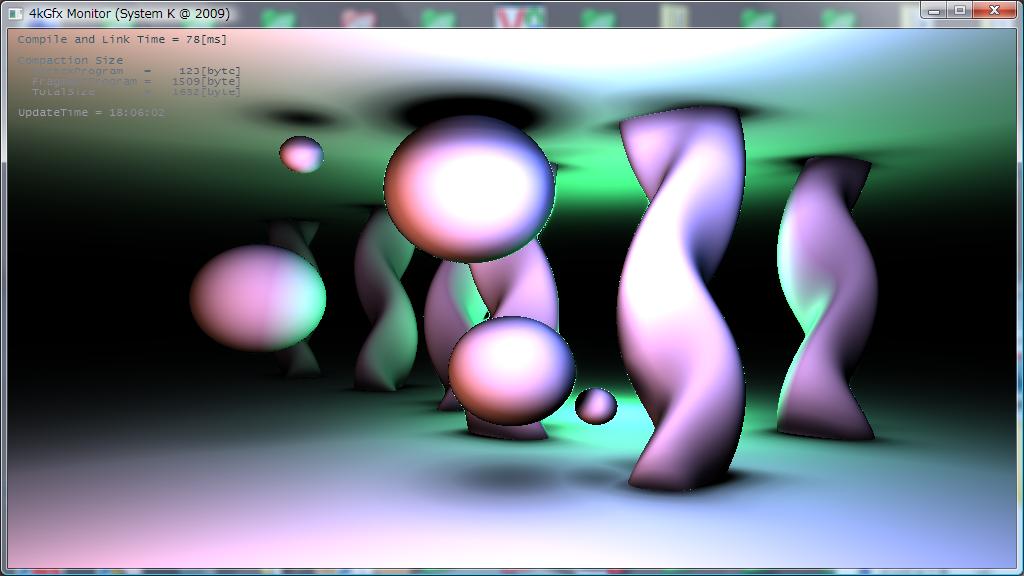Image resolution: width=1024 pixels, height=576 pixels.
Task: Close the 4kGfx Monitor window
Action: (995, 10)
